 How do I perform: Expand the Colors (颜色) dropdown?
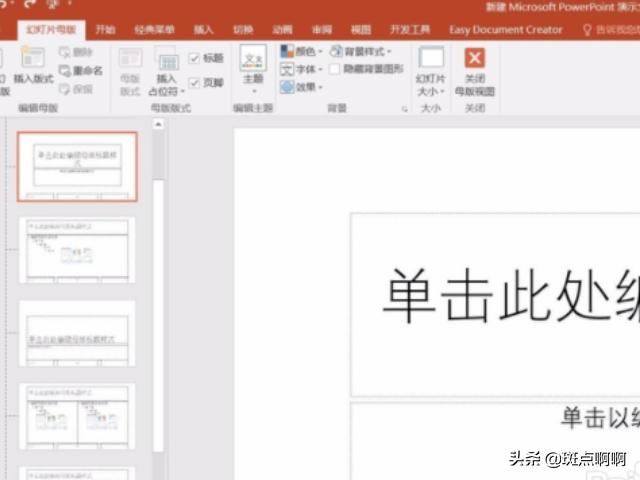click(x=301, y=51)
